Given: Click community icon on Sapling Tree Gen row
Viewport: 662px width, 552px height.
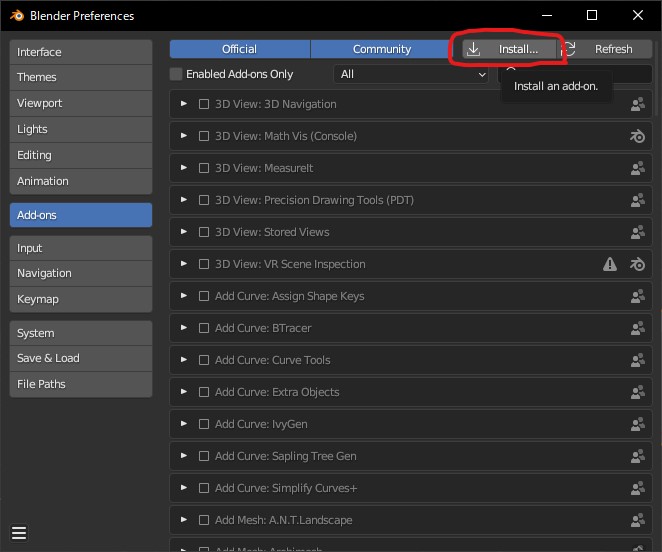Looking at the screenshot, I should (x=638, y=456).
